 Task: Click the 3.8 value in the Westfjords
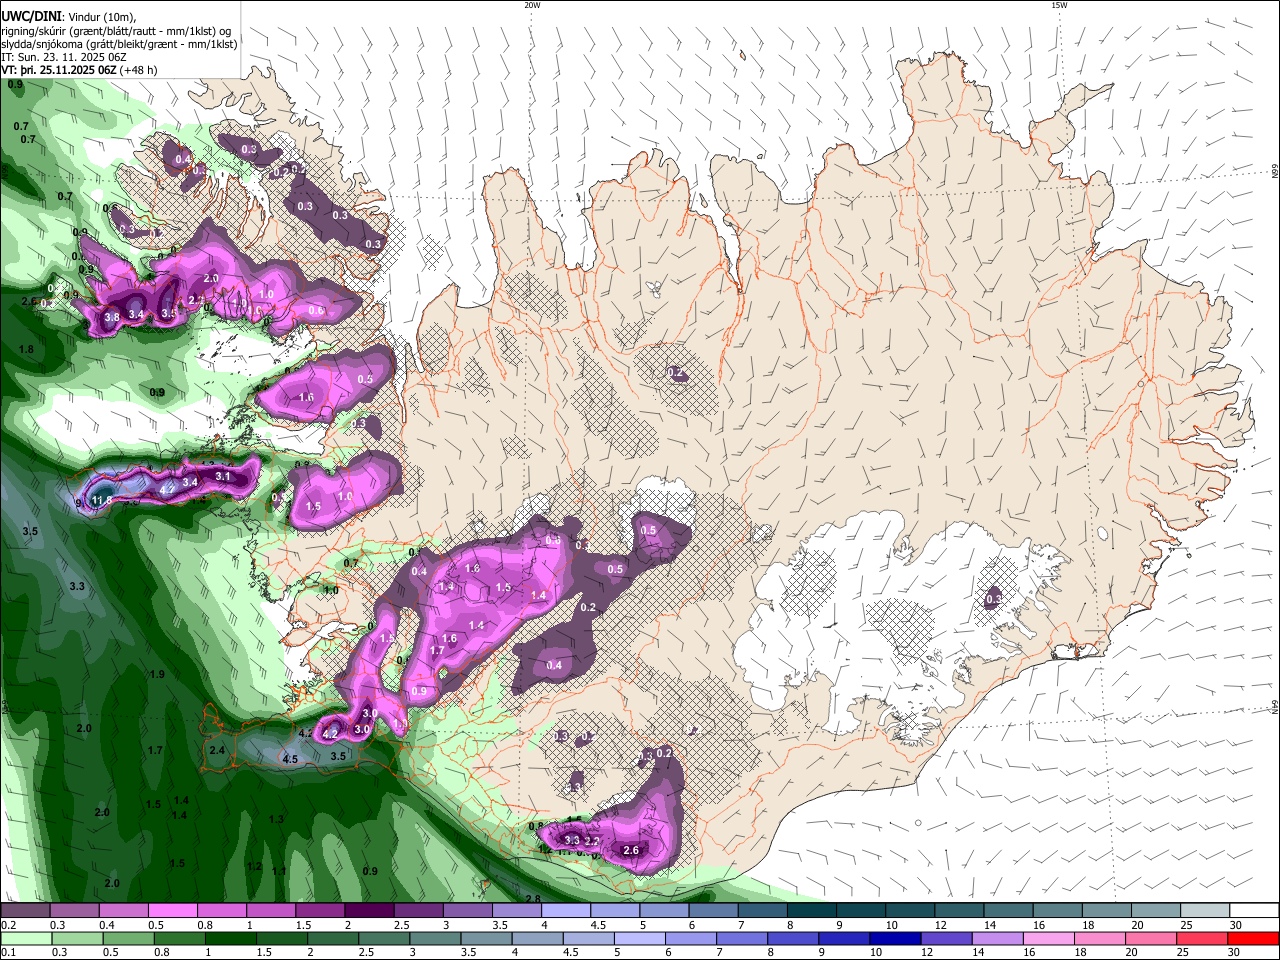pos(112,317)
